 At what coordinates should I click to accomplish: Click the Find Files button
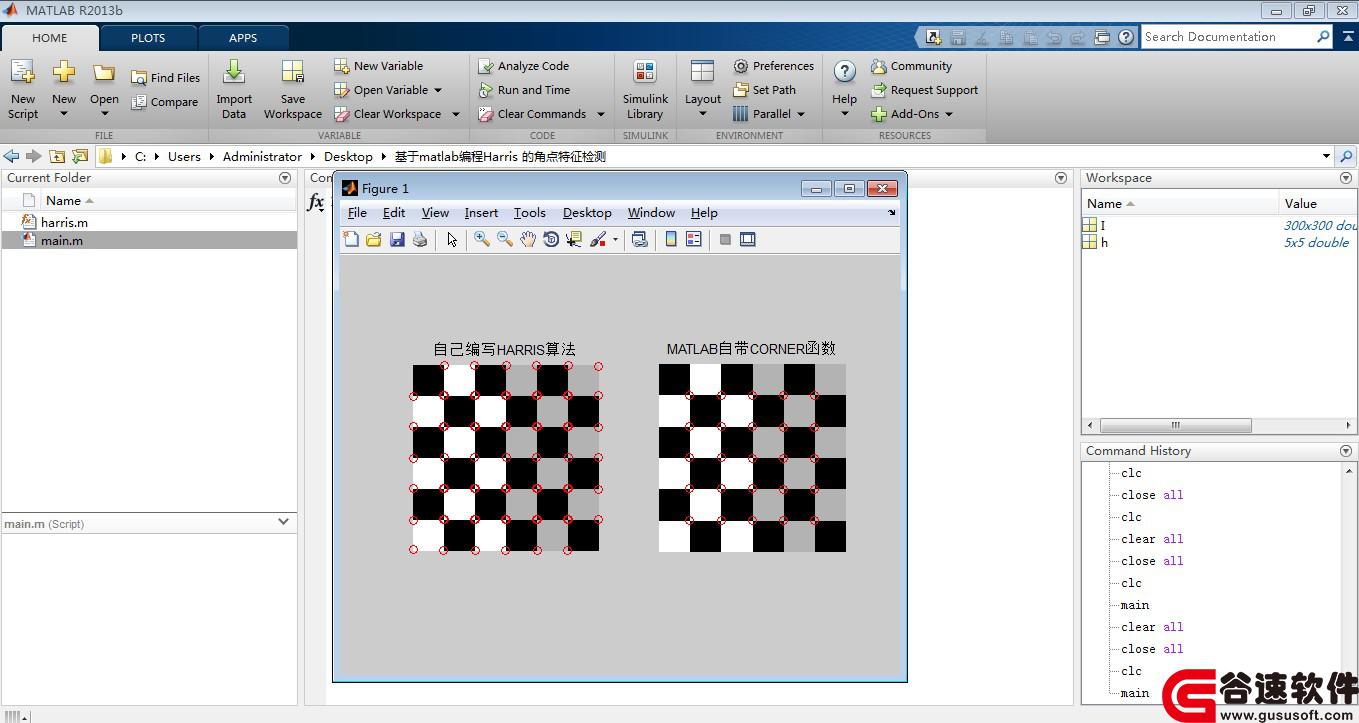pyautogui.click(x=165, y=77)
